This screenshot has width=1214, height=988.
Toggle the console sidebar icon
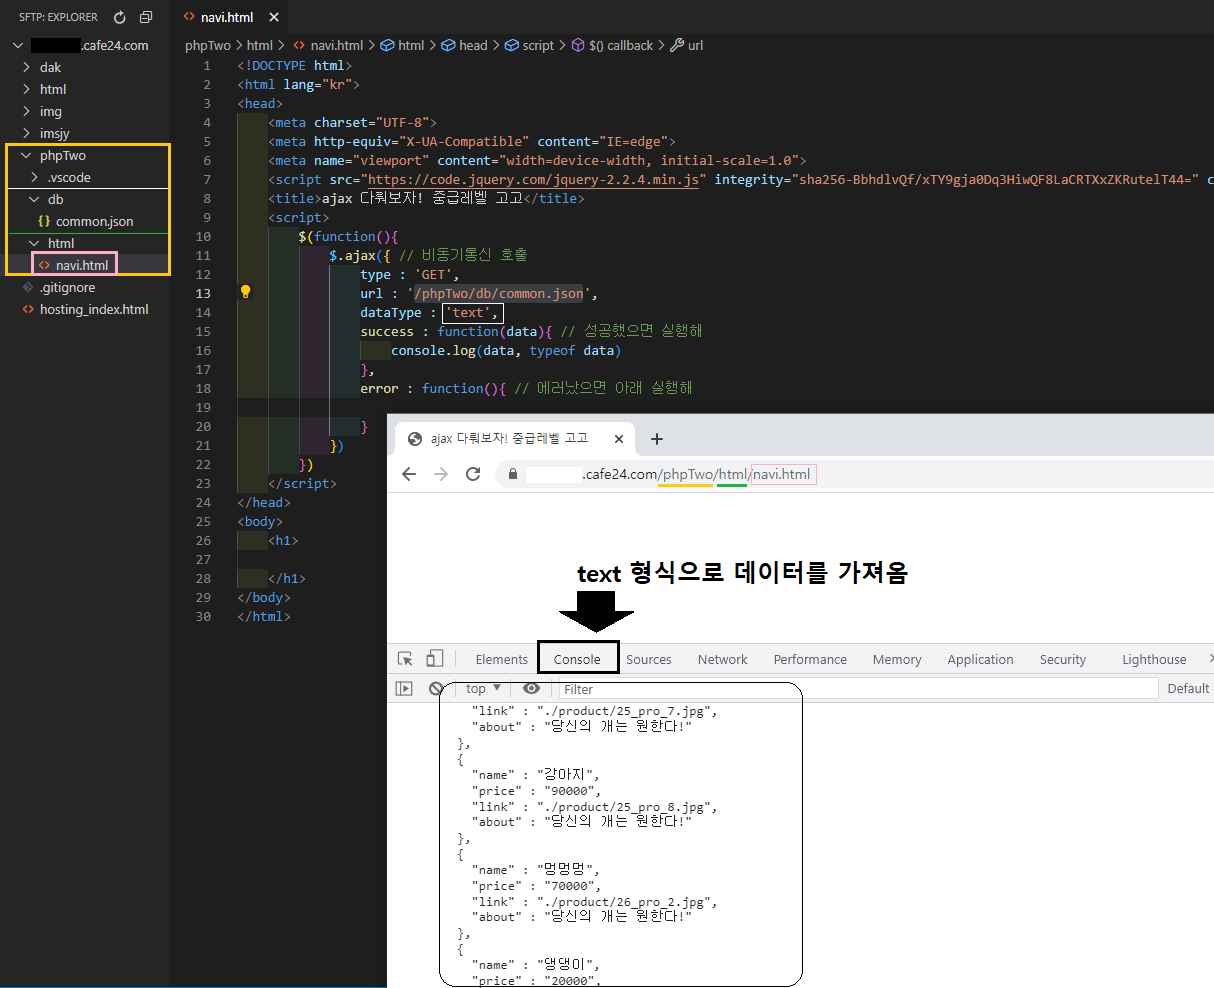tap(404, 688)
